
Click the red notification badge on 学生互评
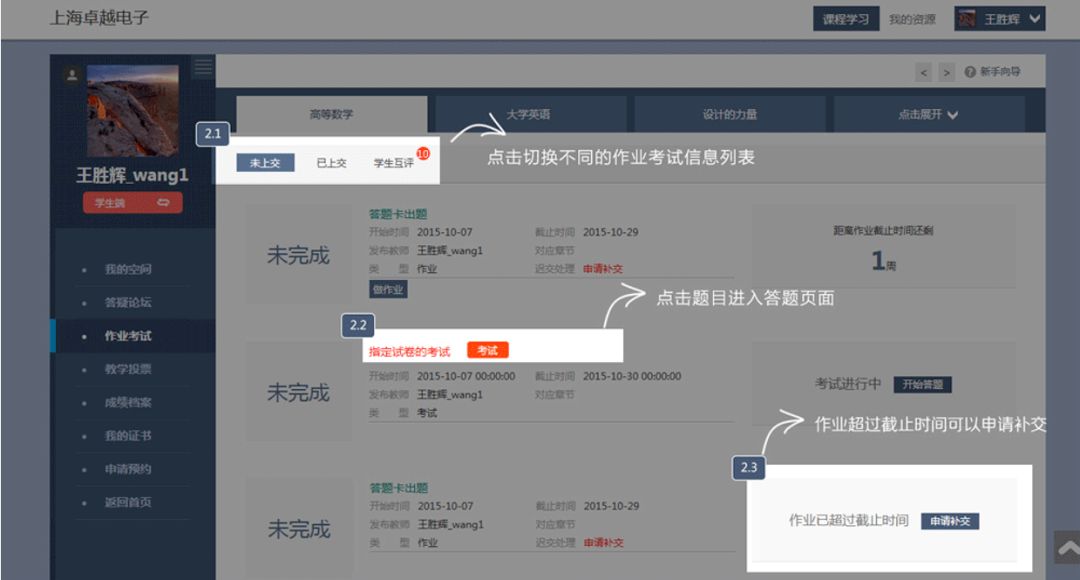pos(423,154)
